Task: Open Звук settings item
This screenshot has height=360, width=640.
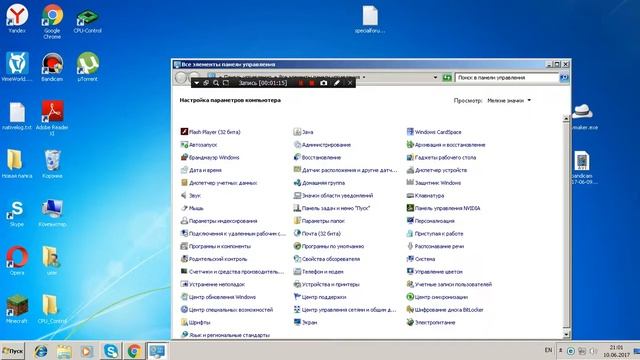Action: point(191,196)
